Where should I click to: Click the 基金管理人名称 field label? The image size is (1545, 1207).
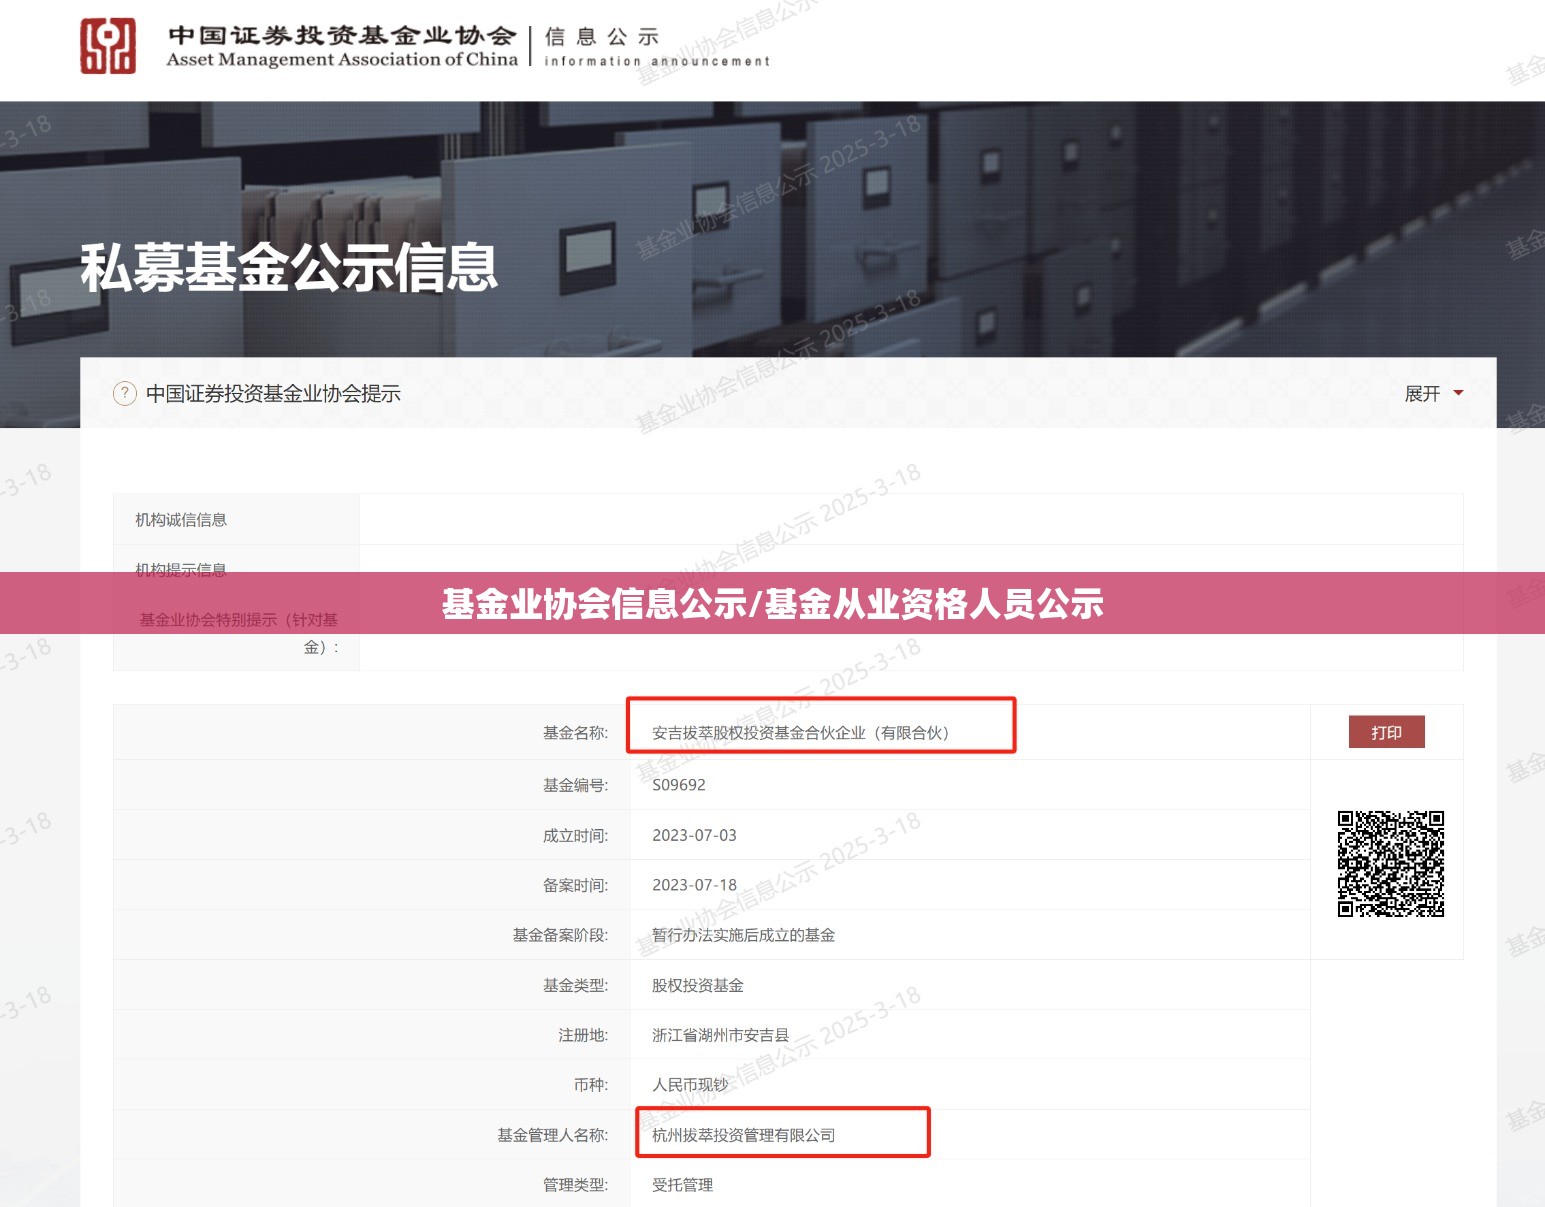point(553,1135)
